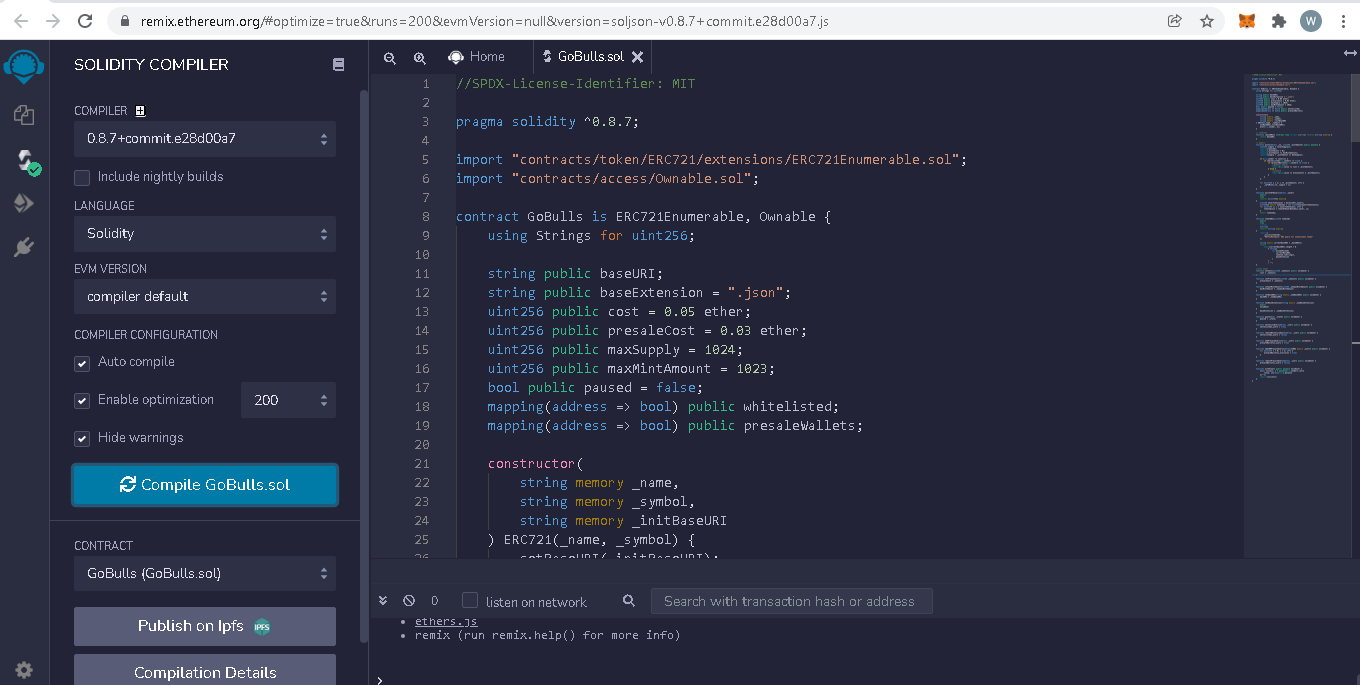Screen dimensions: 1360x685
Task: Uncheck Hide warnings
Action: (82, 438)
